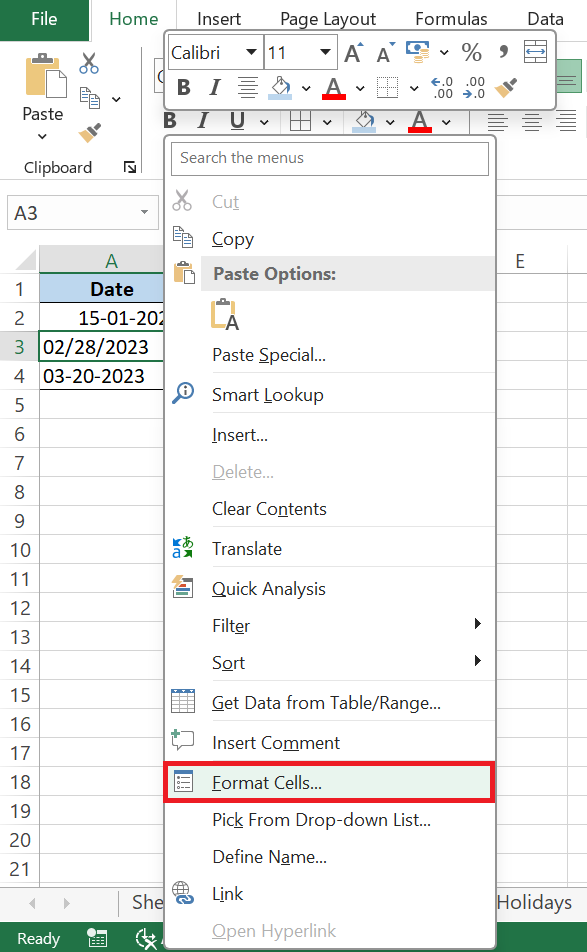Expand fill color dropdown in mini toolbar
The height and width of the screenshot is (952, 587).
(x=306, y=89)
